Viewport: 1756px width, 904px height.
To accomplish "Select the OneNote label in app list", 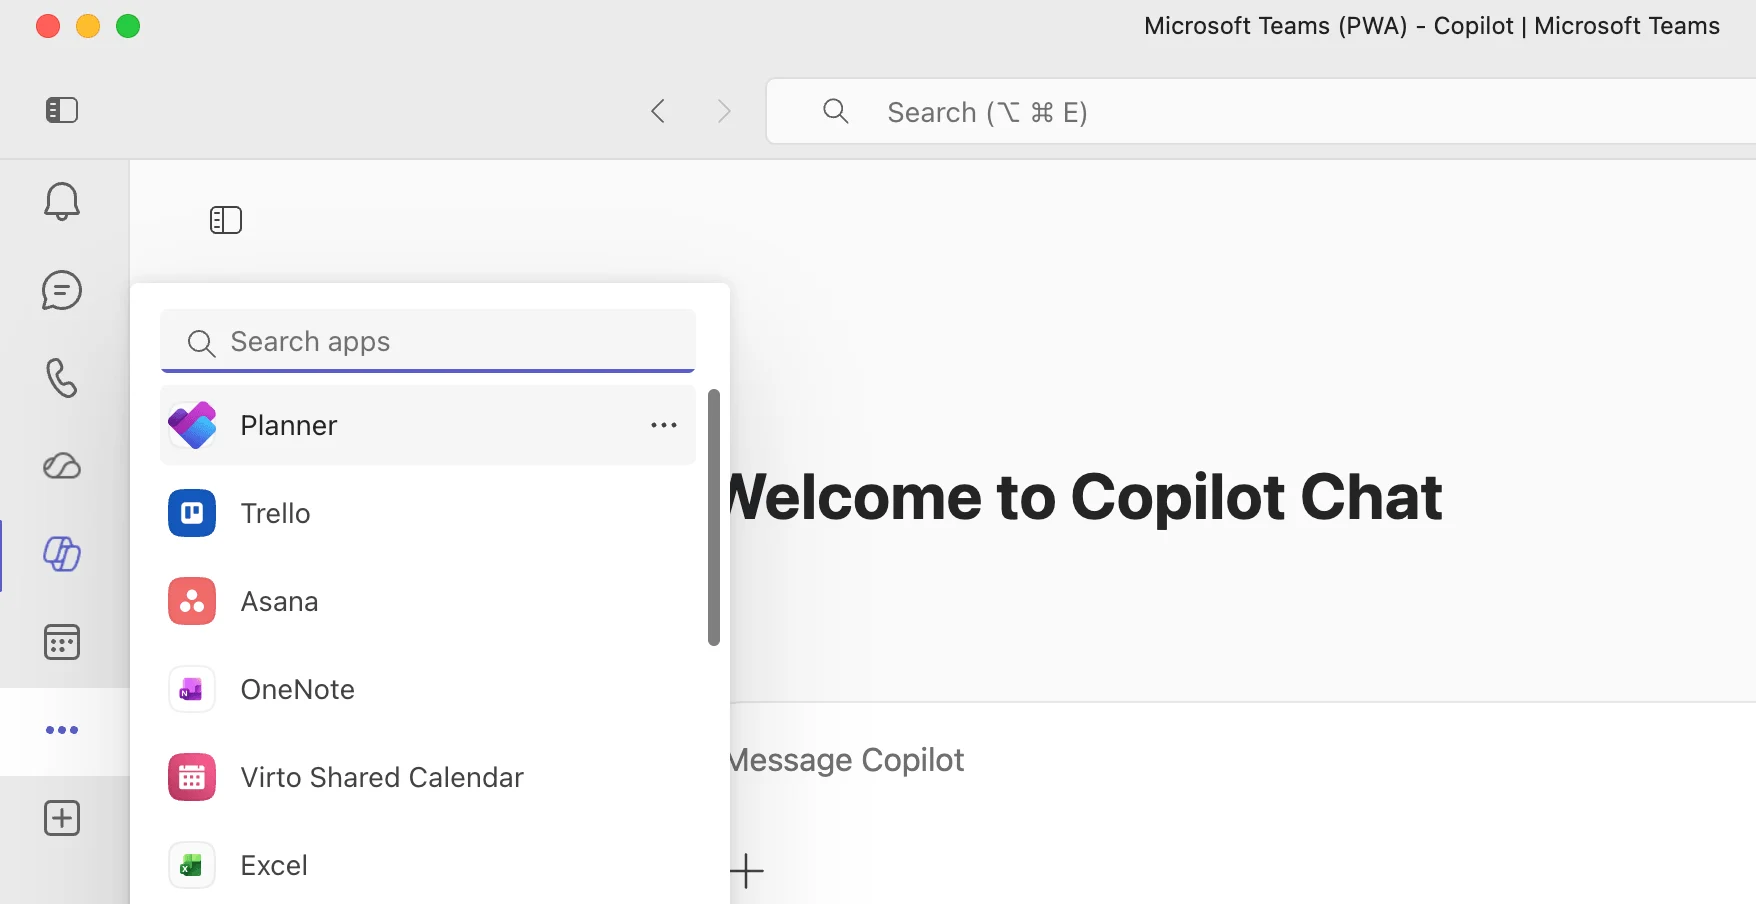I will click(298, 689).
